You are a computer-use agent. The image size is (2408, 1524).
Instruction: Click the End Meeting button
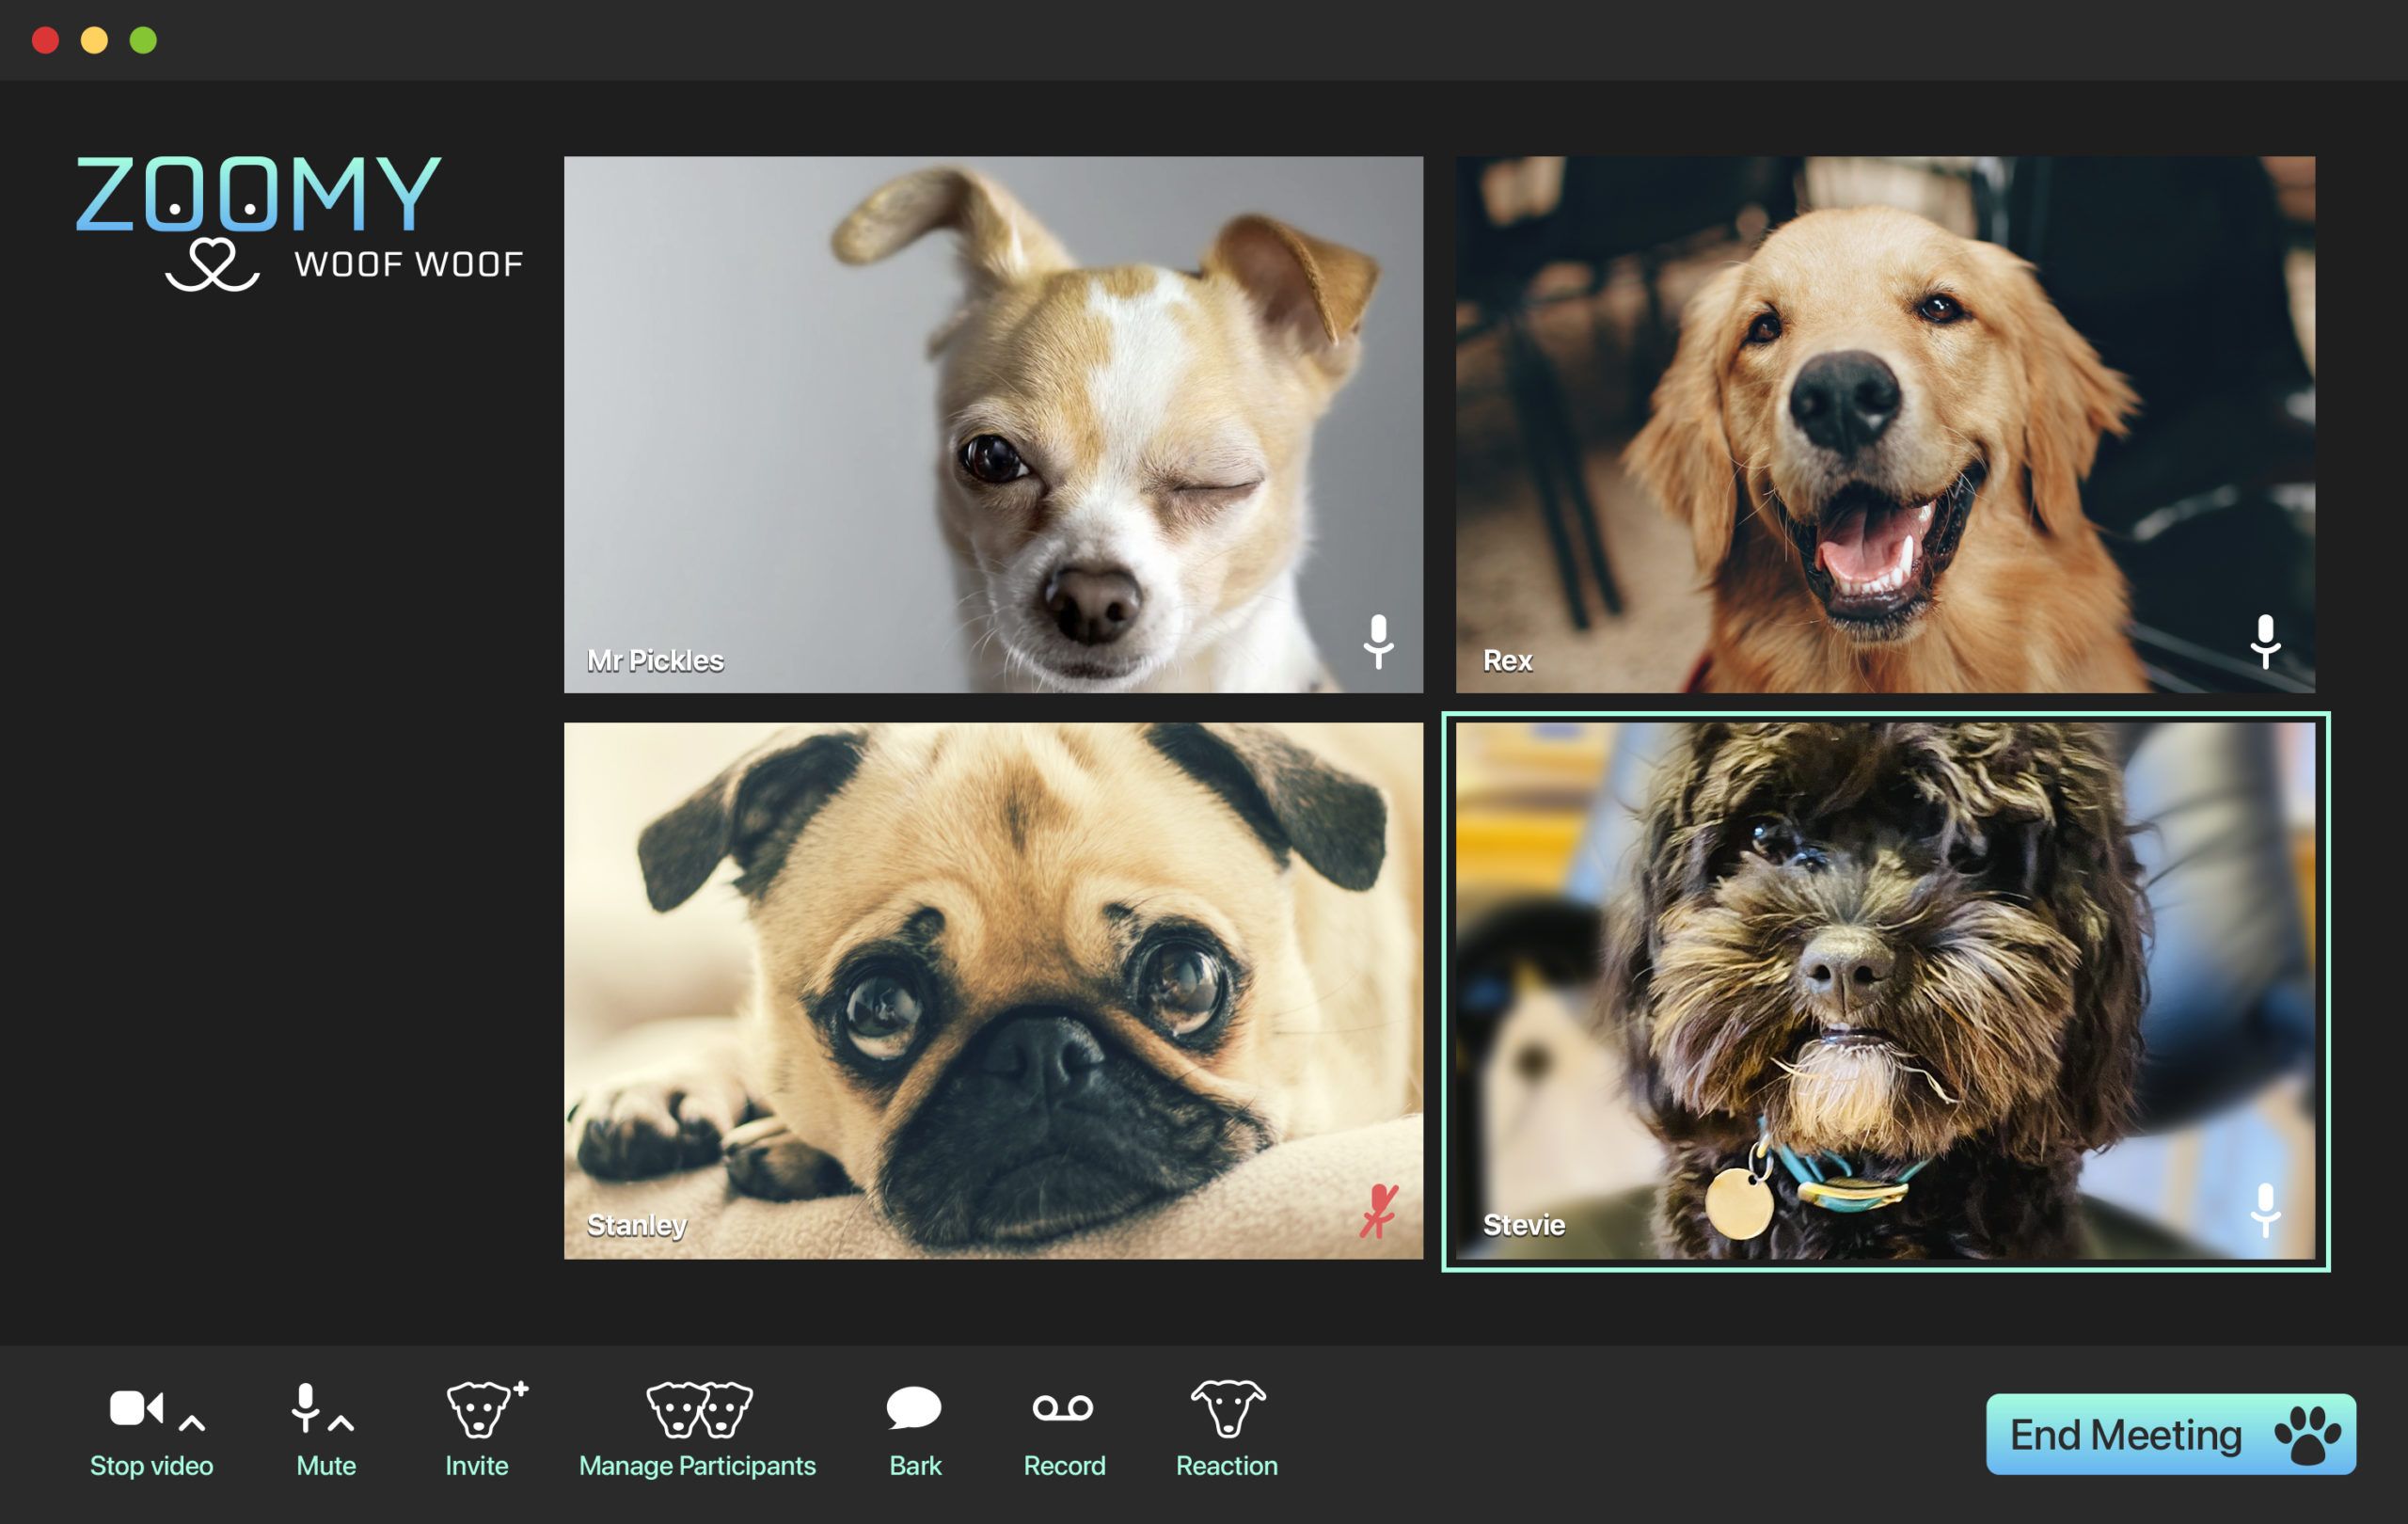tap(2126, 1435)
